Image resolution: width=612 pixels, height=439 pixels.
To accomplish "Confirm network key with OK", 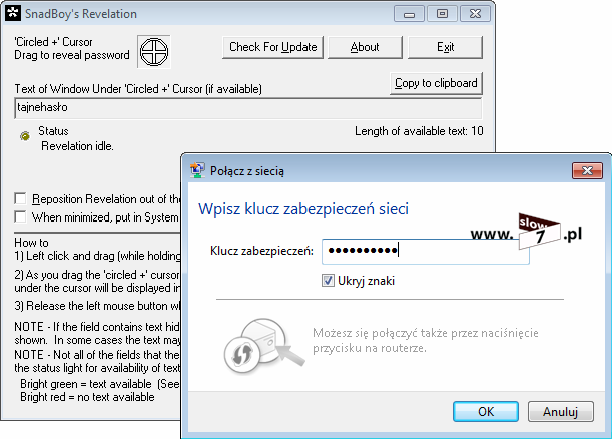I will 486,411.
